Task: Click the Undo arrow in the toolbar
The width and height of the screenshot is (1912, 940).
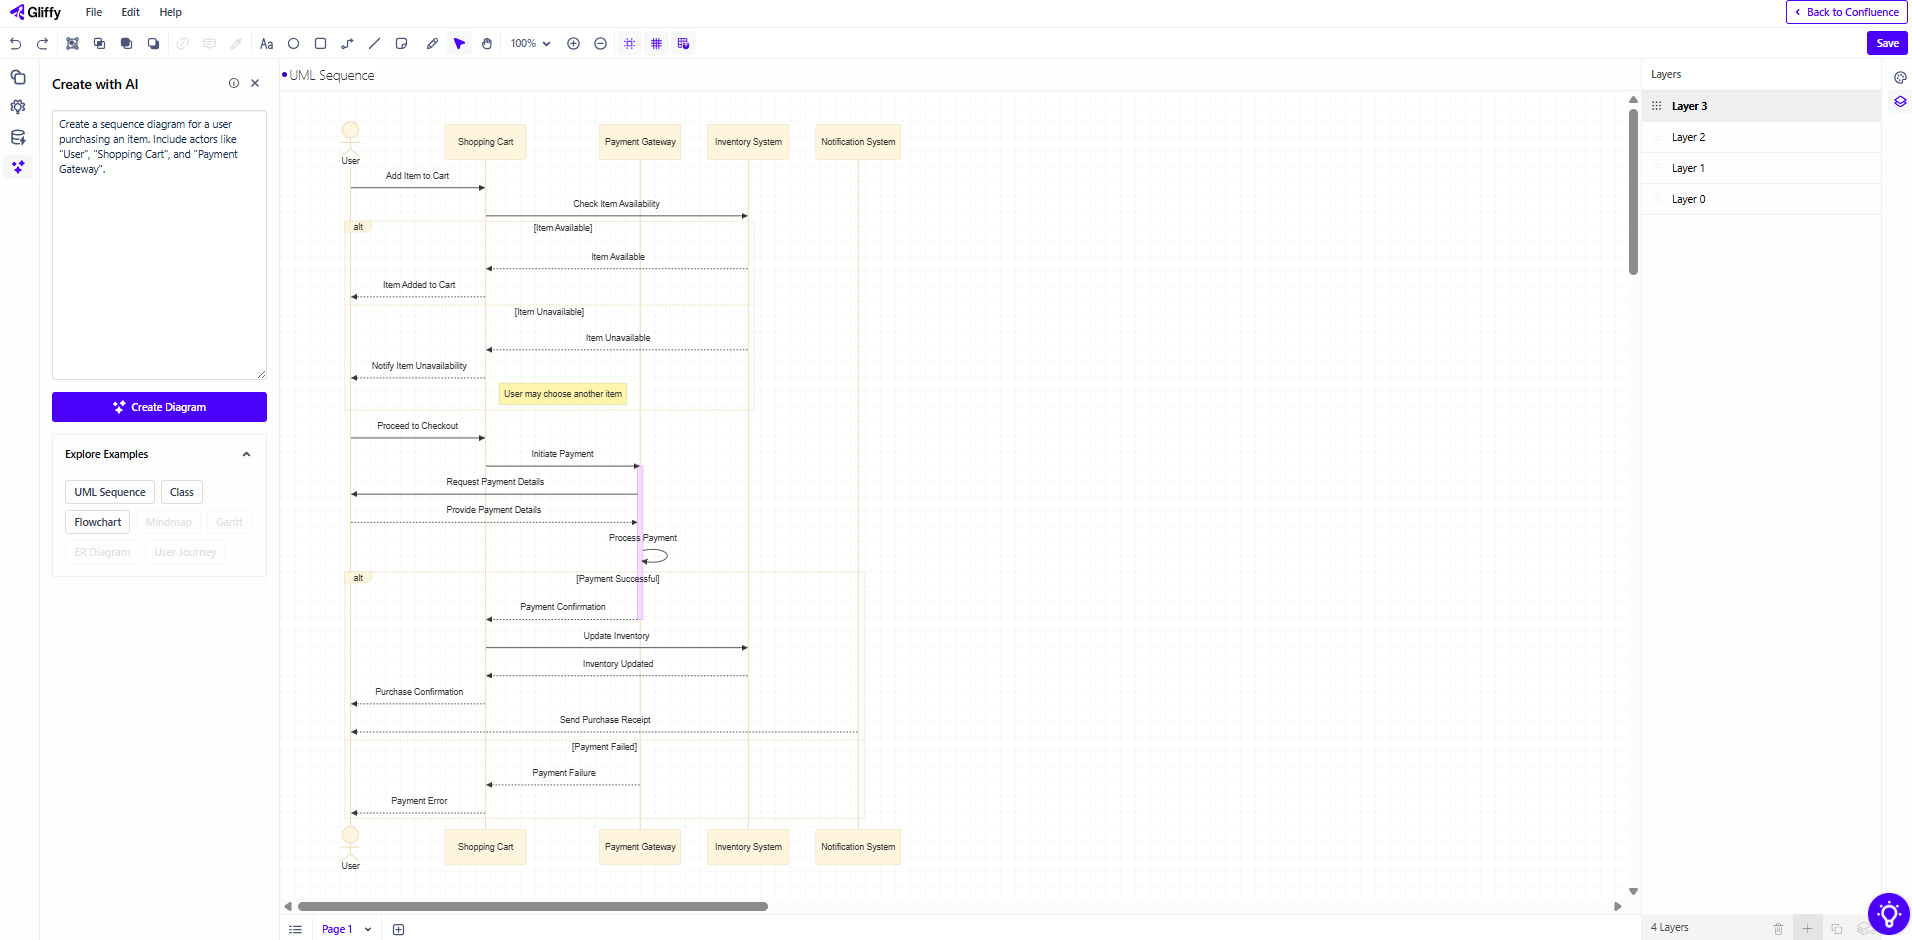Action: click(15, 43)
